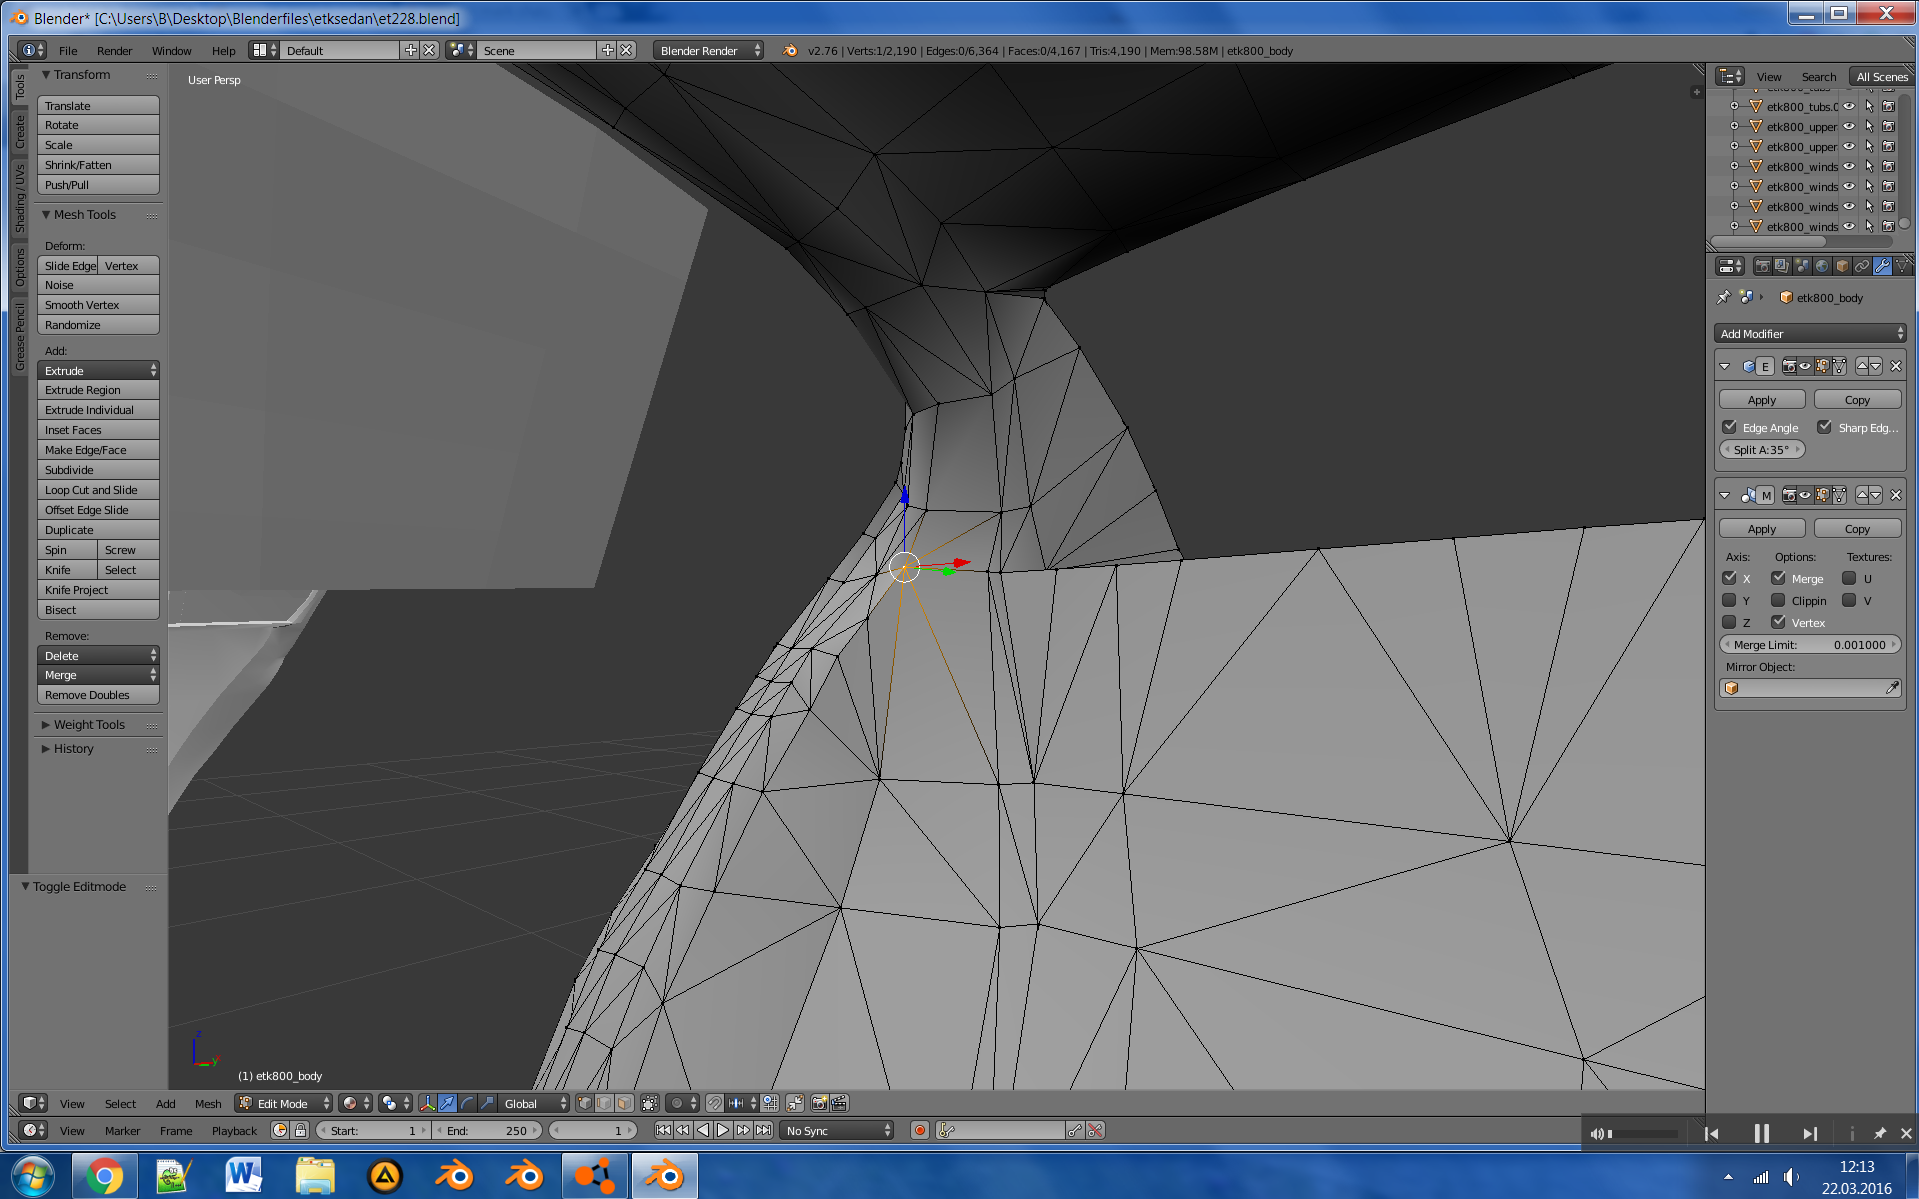The image size is (1919, 1199).
Task: Copy the Mirror modifier
Action: pyautogui.click(x=1857, y=528)
